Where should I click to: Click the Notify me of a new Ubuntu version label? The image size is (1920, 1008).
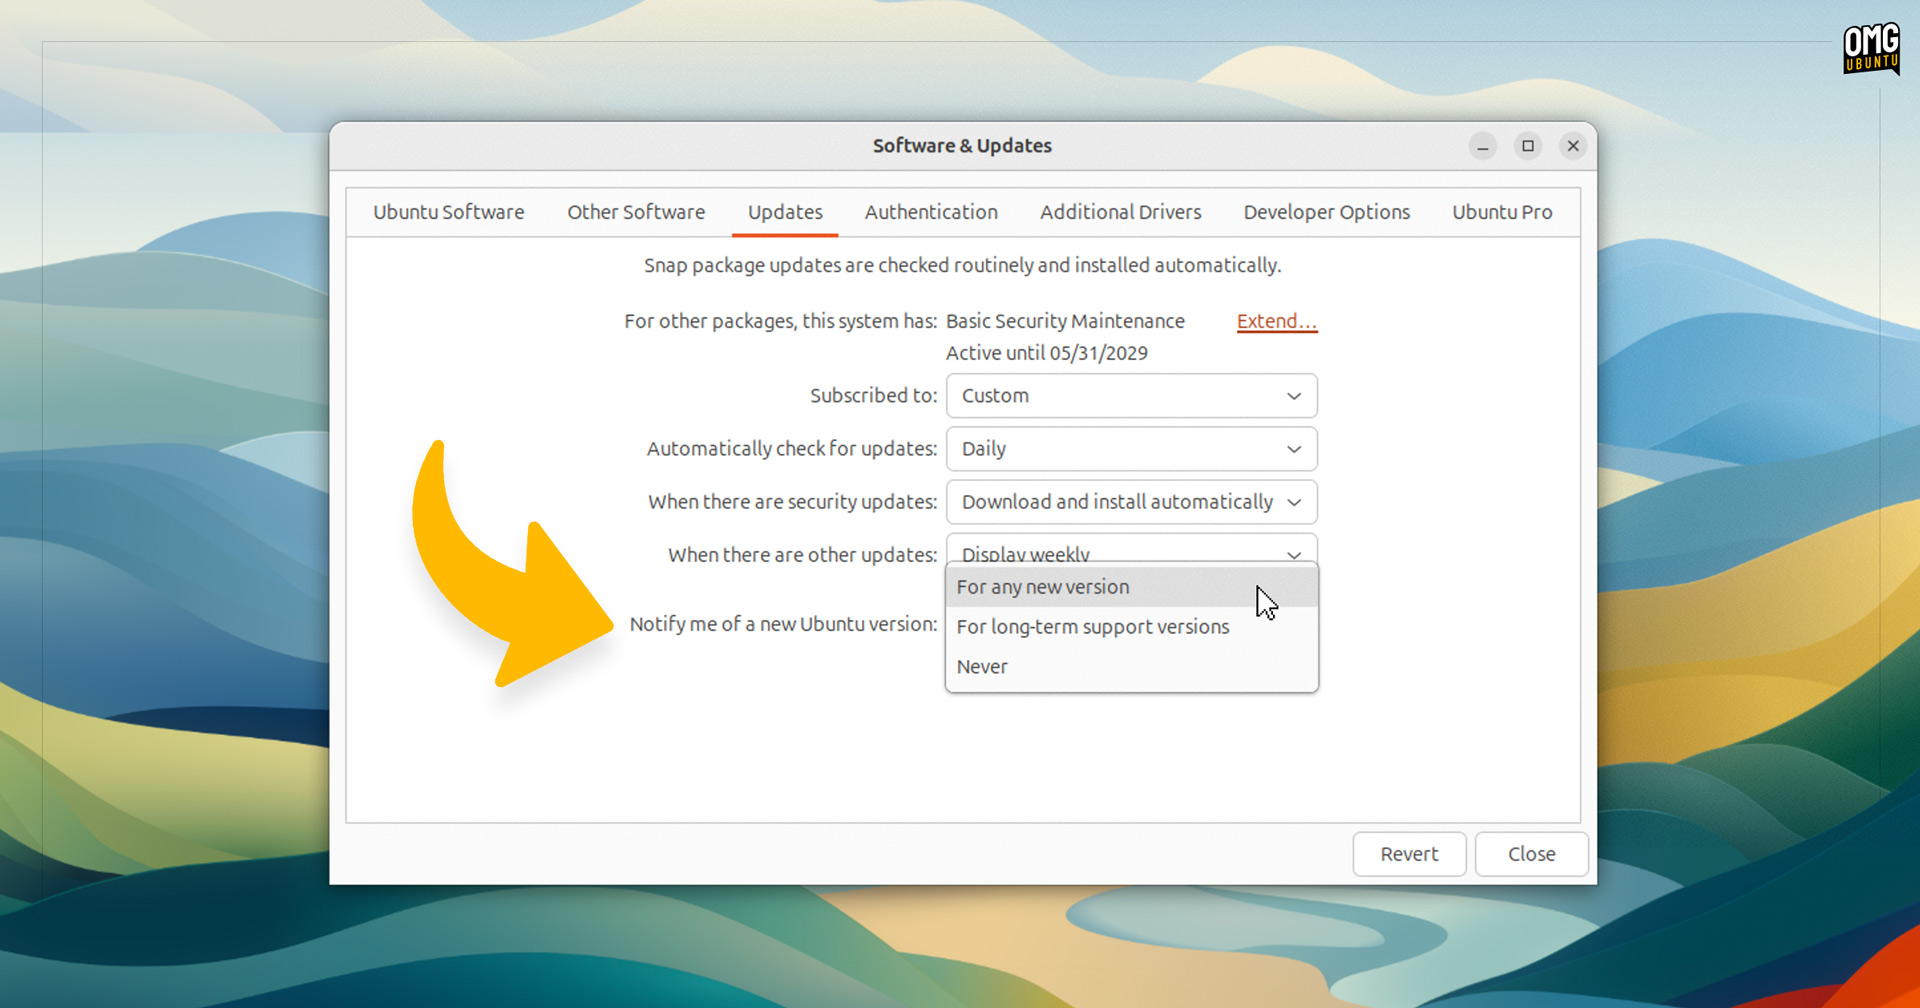(x=783, y=624)
